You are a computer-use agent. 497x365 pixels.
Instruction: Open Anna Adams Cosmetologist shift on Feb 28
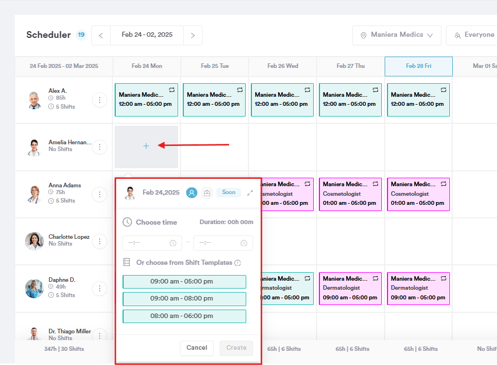tap(418, 194)
